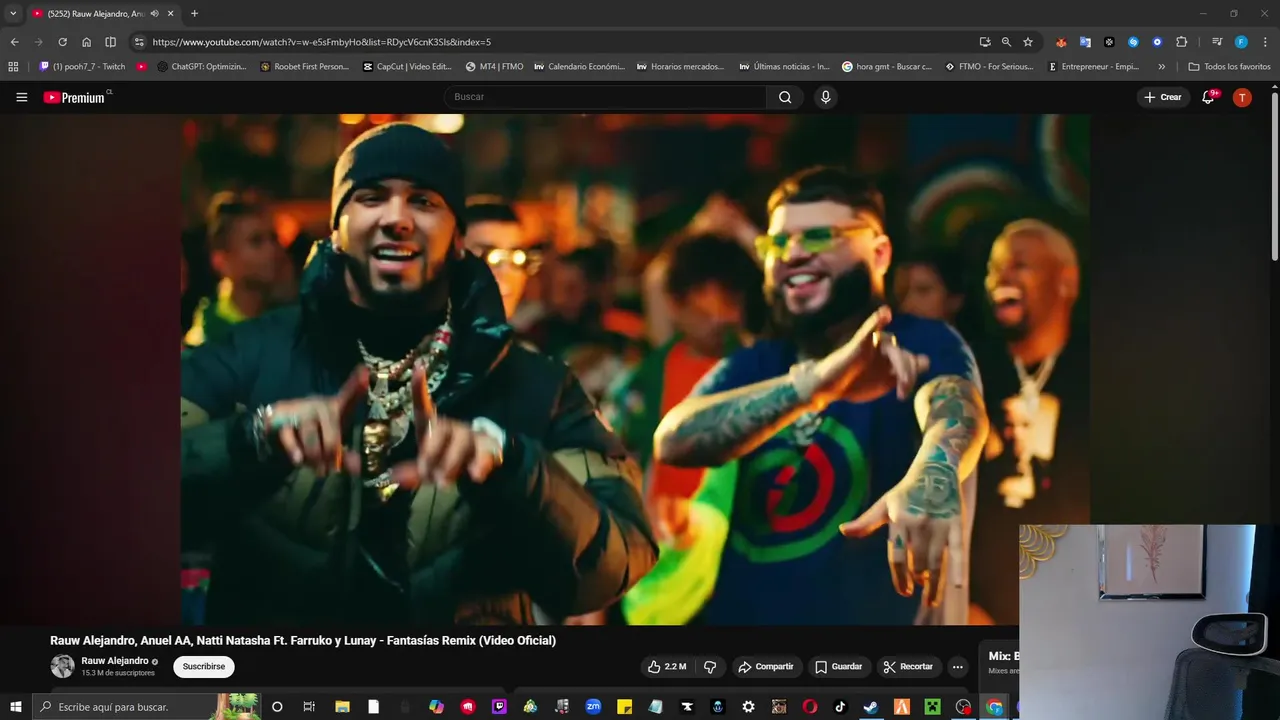Open Todos los favoritos folder
1280x720 pixels.
coord(1229,67)
